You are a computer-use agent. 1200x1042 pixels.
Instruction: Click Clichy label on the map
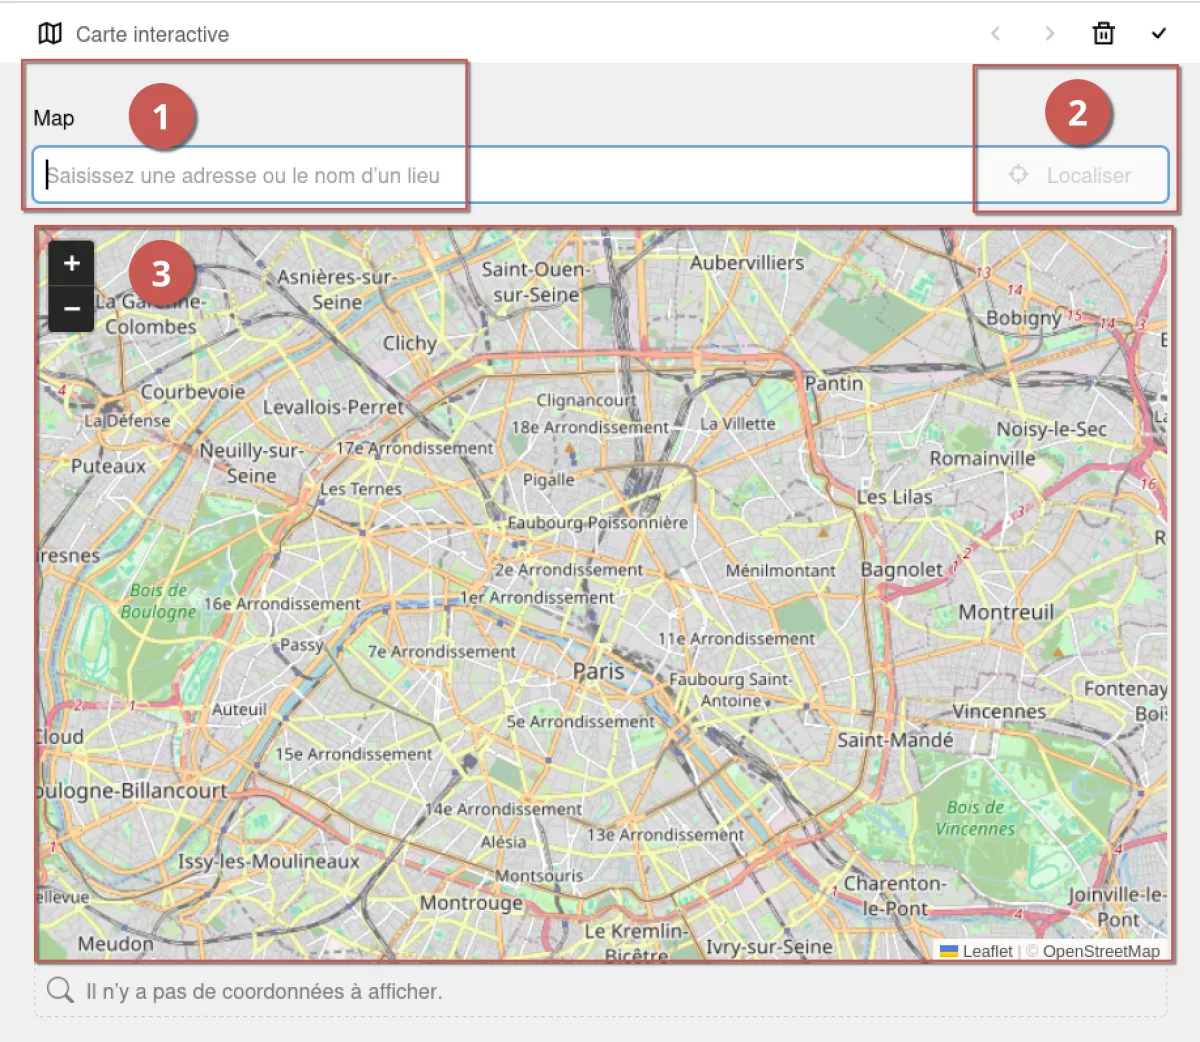(410, 343)
